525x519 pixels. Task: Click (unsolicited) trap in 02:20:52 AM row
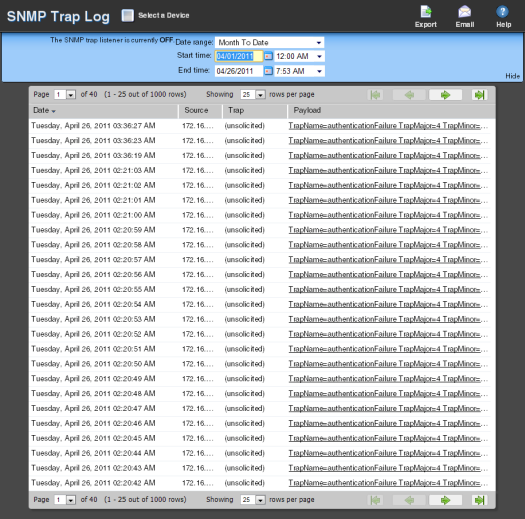pos(245,334)
